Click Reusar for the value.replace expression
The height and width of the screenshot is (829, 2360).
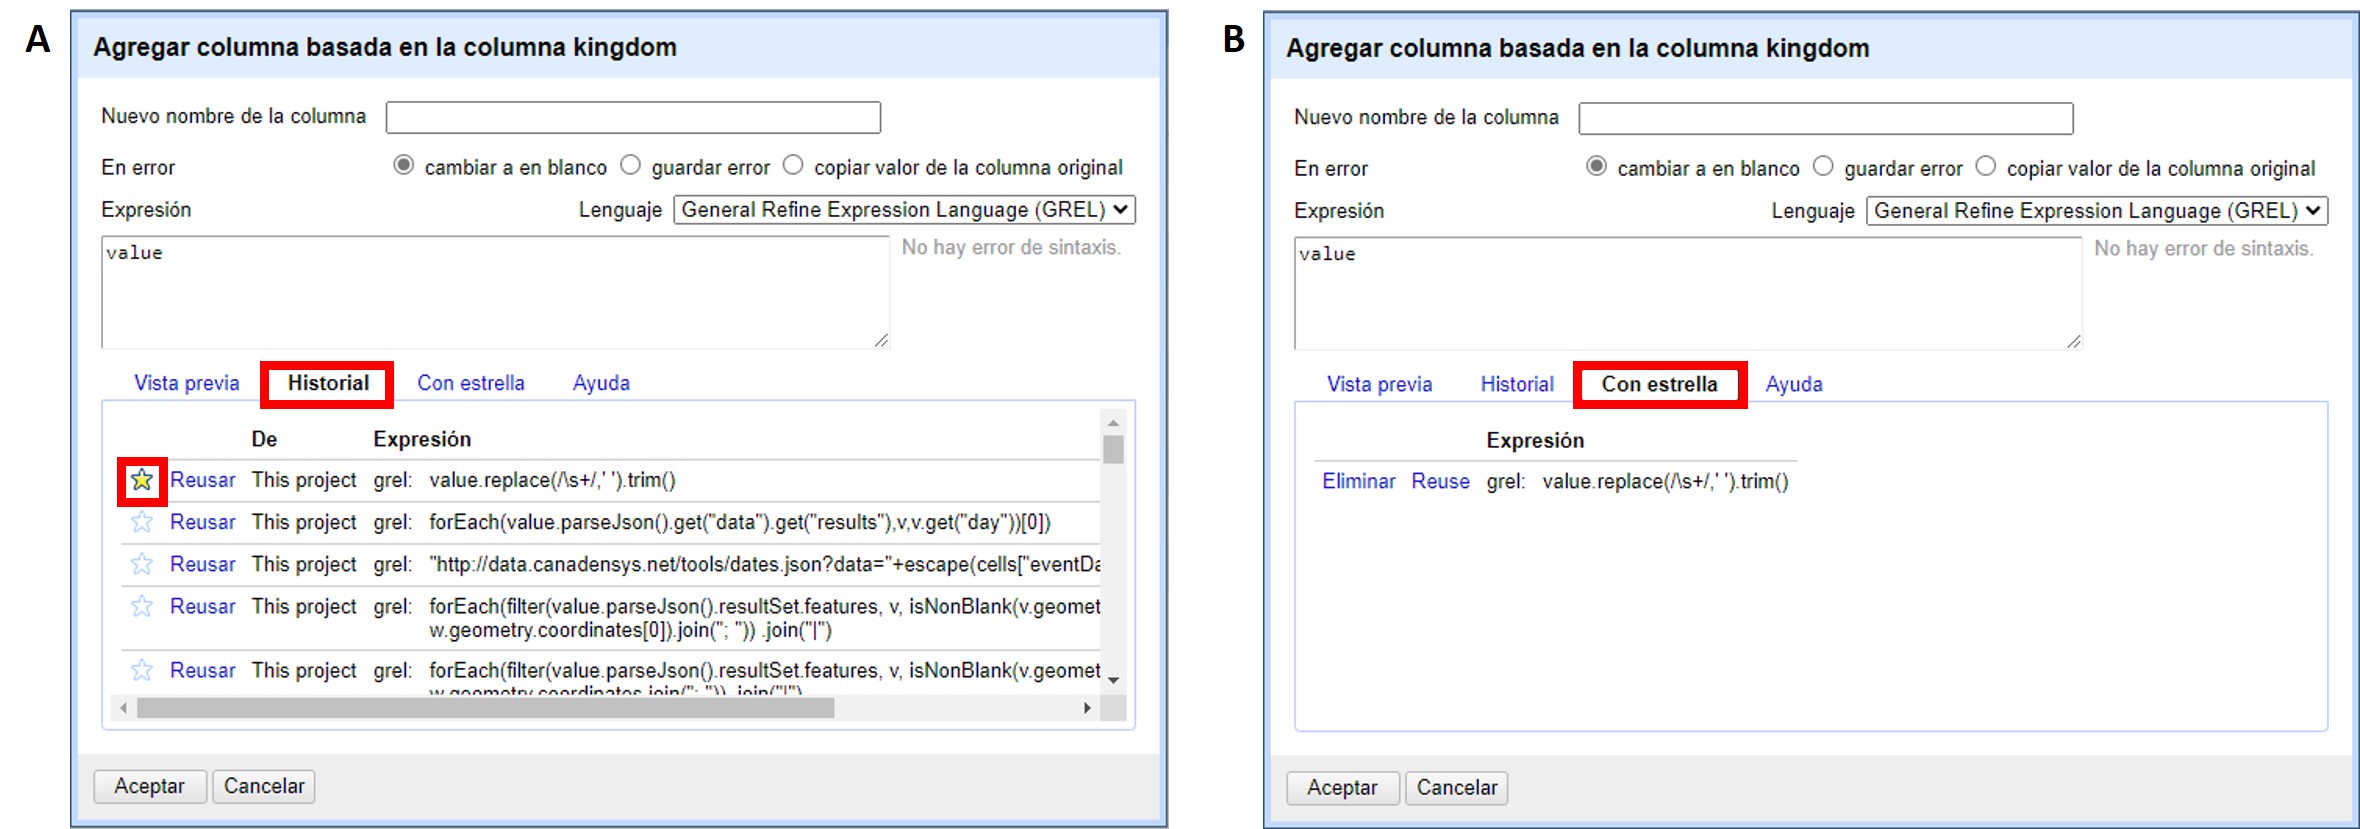[203, 480]
